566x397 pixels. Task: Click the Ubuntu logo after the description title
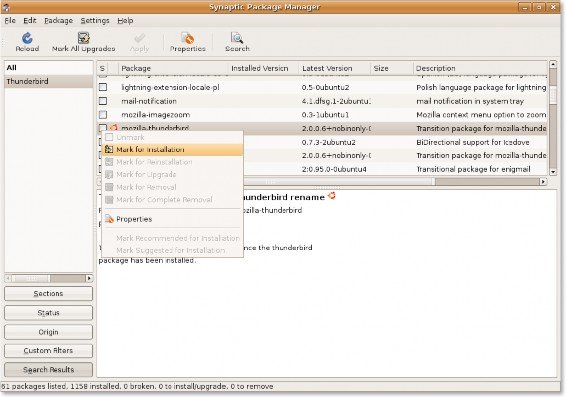331,196
